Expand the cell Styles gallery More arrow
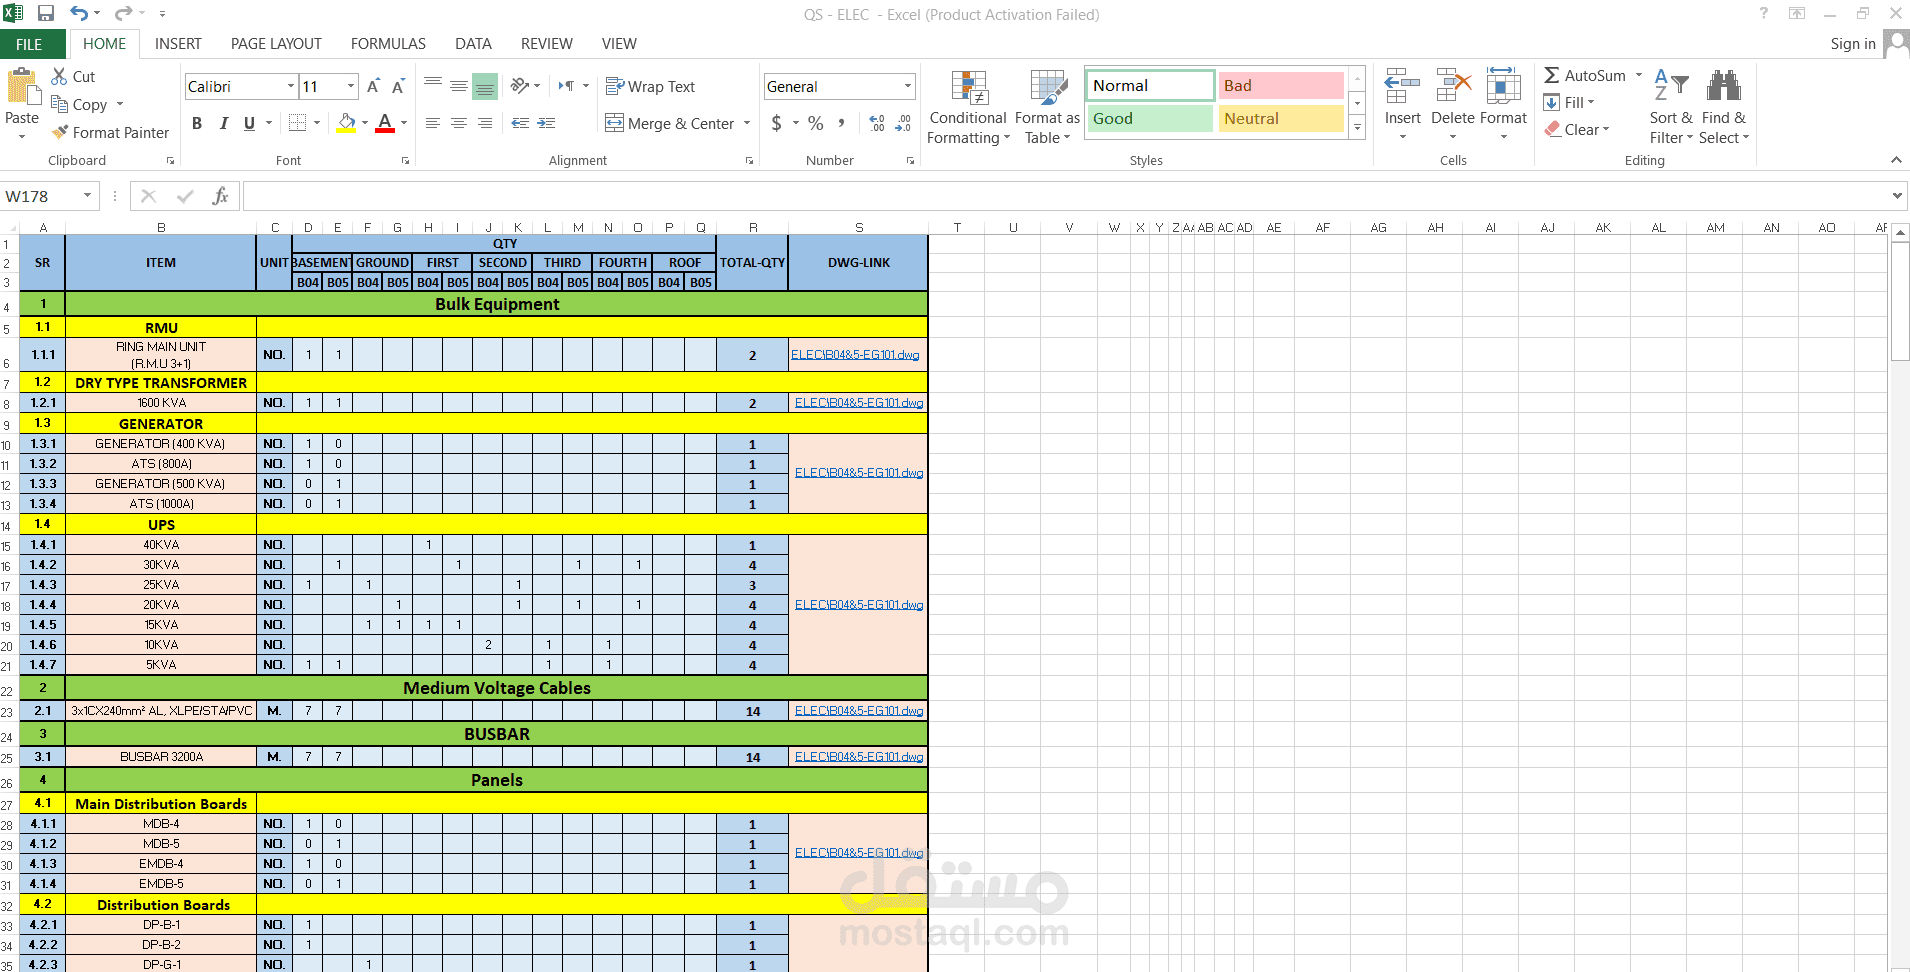Image resolution: width=1910 pixels, height=972 pixels. click(1357, 127)
